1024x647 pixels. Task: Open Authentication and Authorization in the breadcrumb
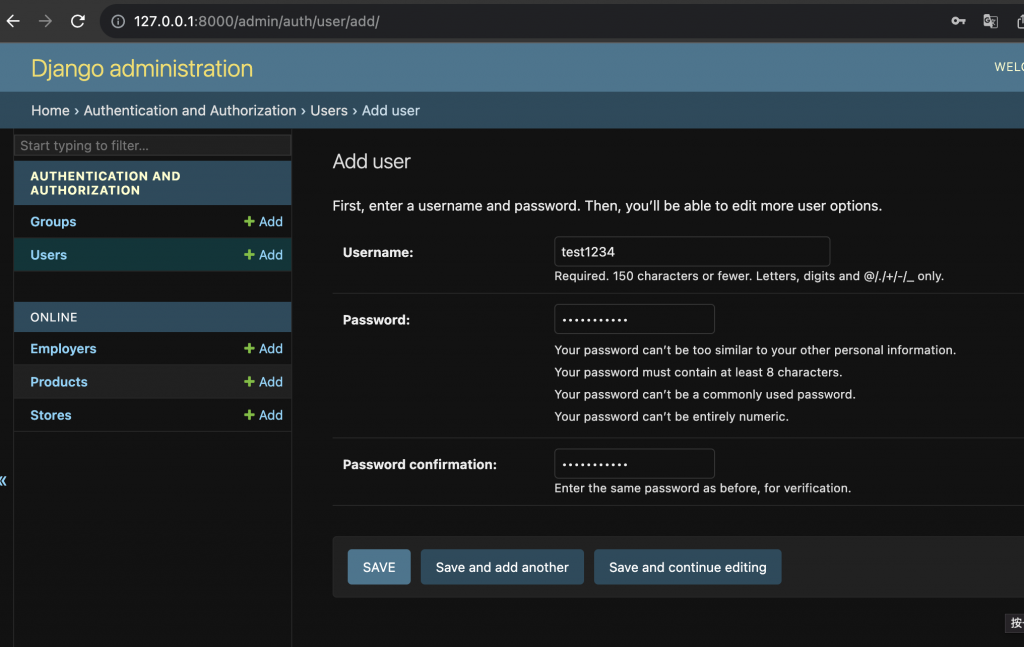coord(190,110)
